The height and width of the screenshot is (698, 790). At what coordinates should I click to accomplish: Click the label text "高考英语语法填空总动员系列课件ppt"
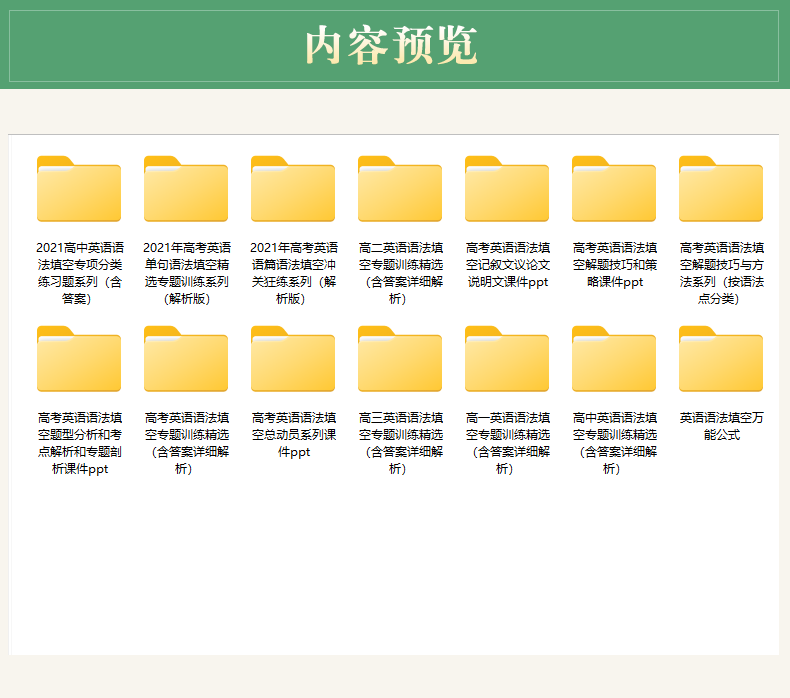pos(294,434)
